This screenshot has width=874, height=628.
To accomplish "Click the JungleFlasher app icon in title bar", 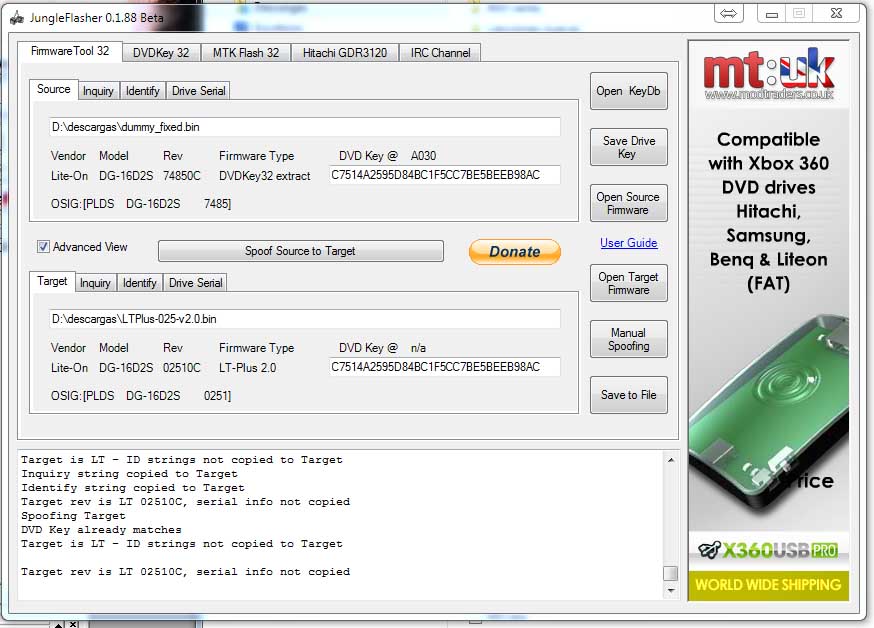I will [17, 17].
